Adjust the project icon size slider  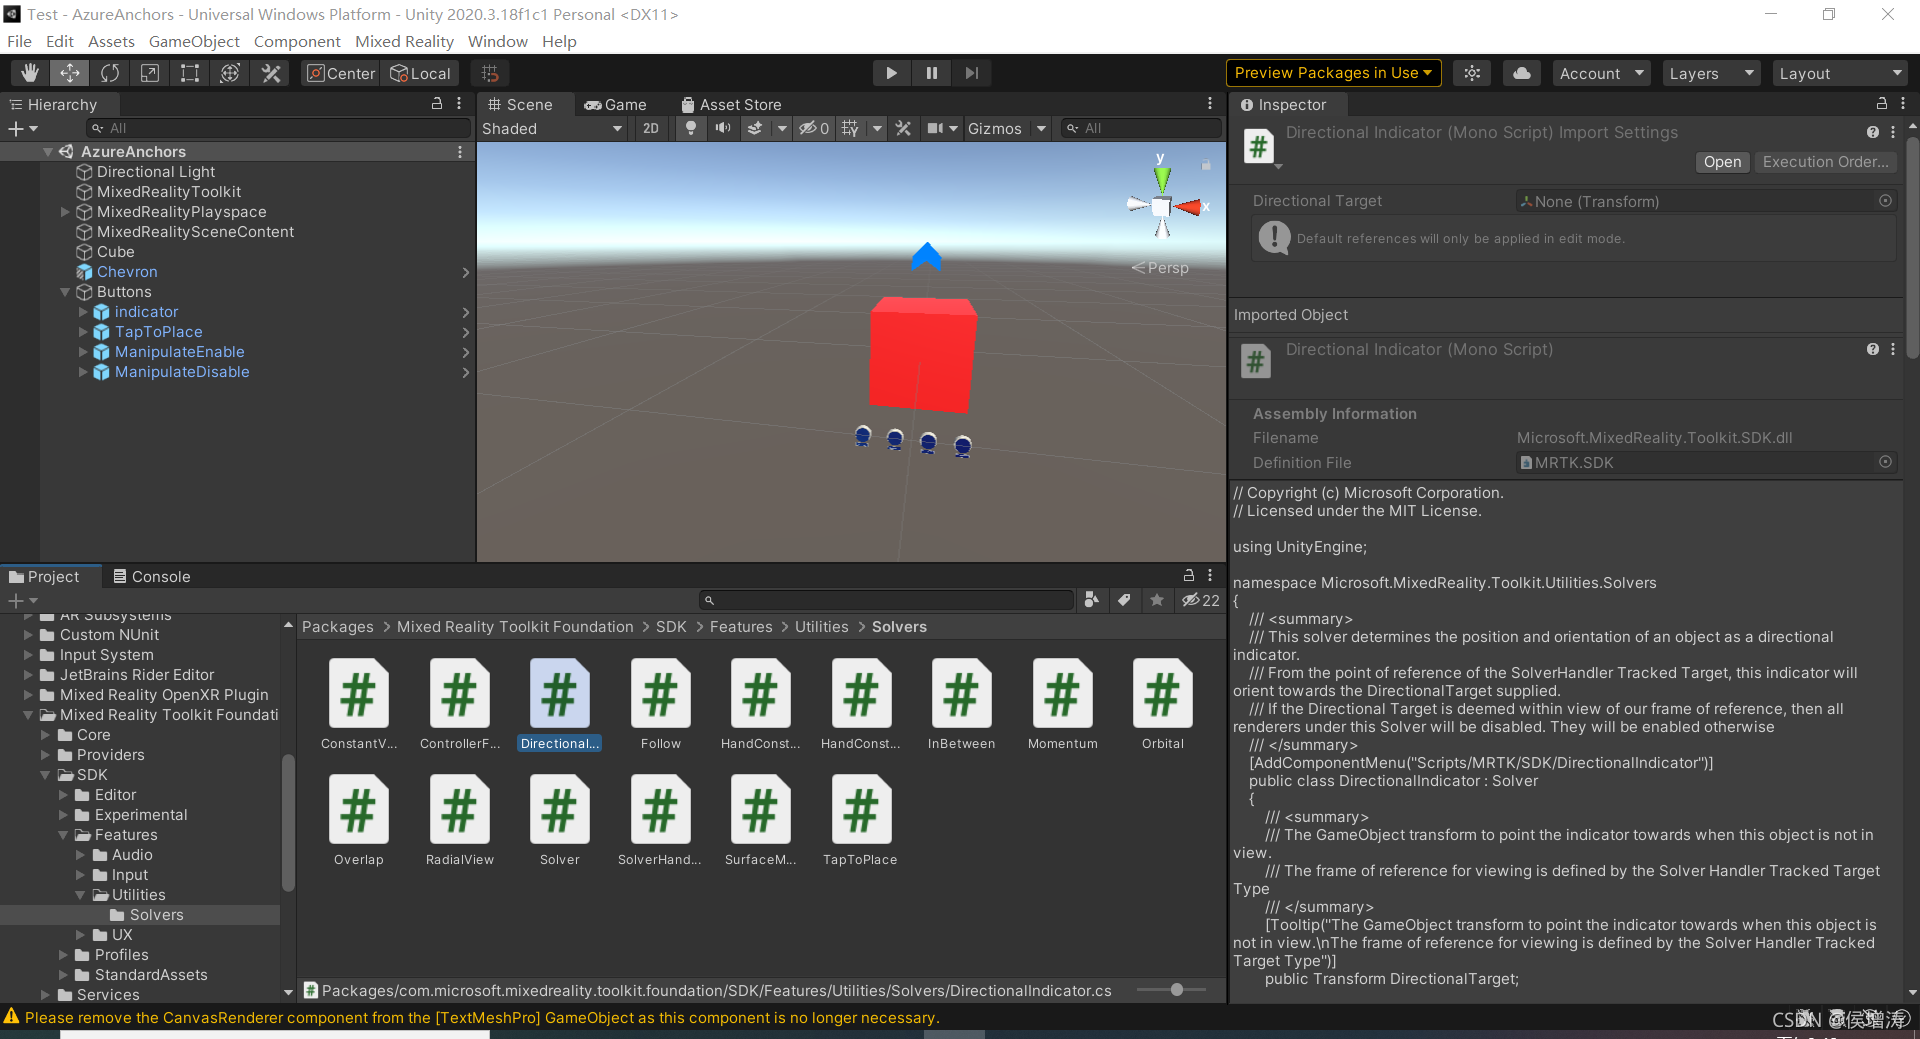coord(1177,990)
